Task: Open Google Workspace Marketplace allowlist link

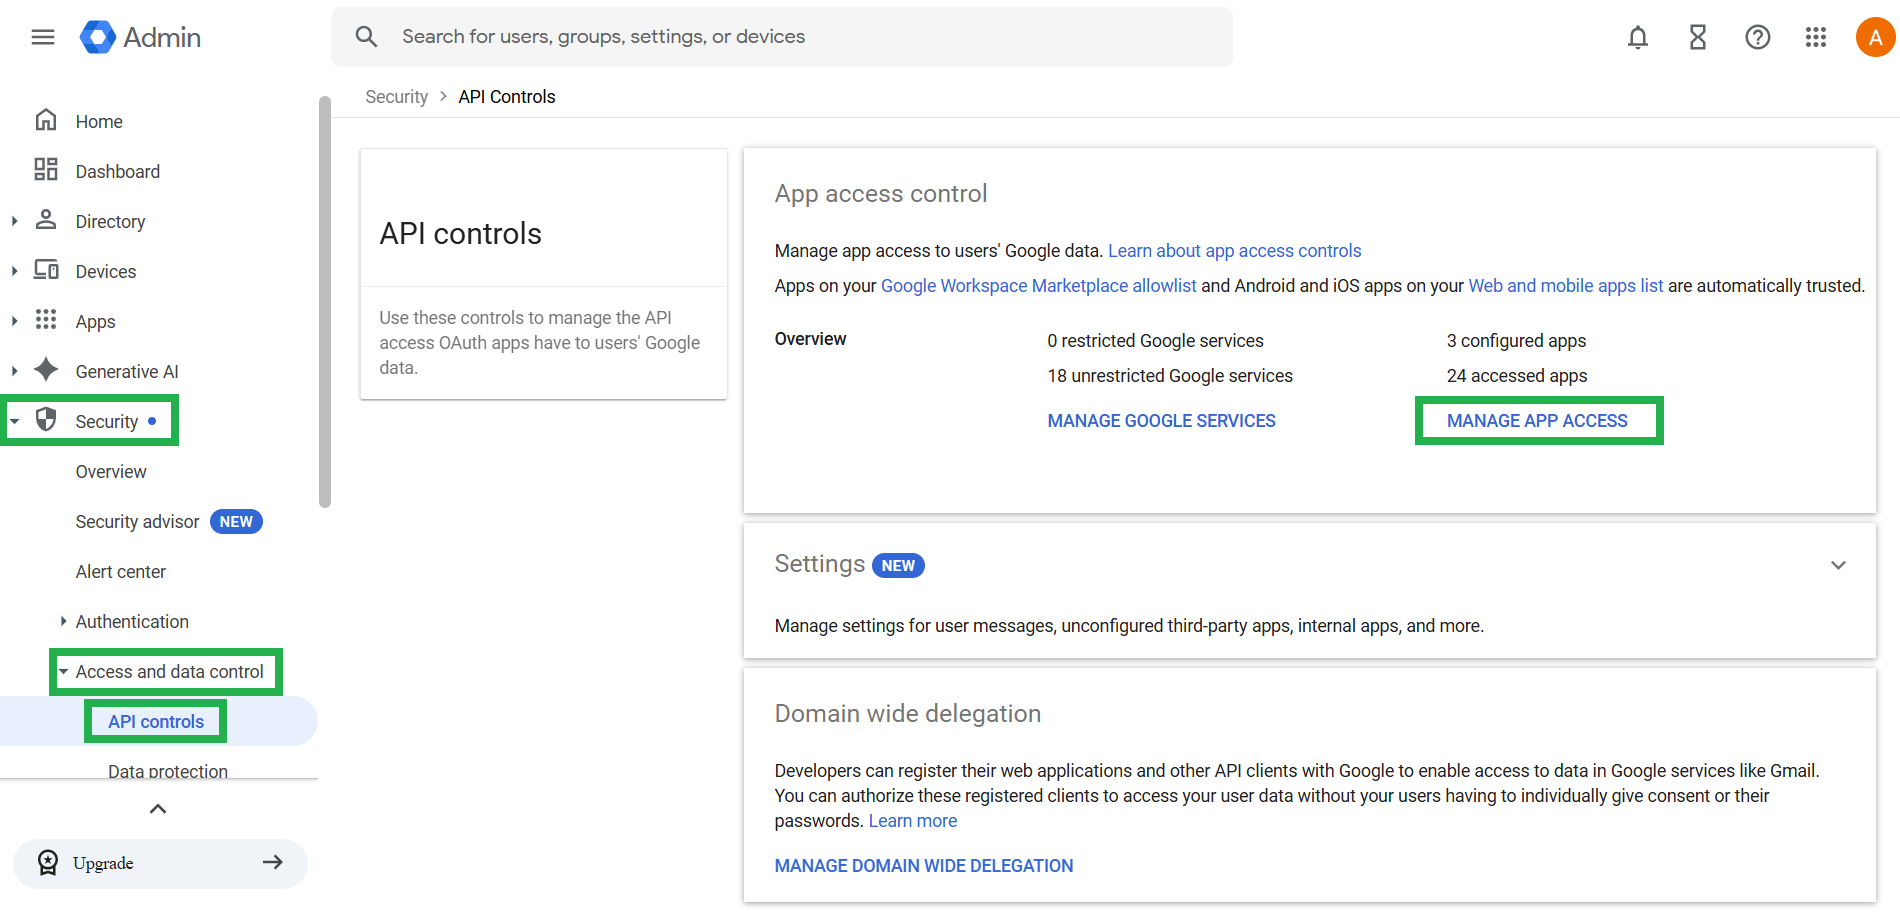Action: click(1038, 286)
